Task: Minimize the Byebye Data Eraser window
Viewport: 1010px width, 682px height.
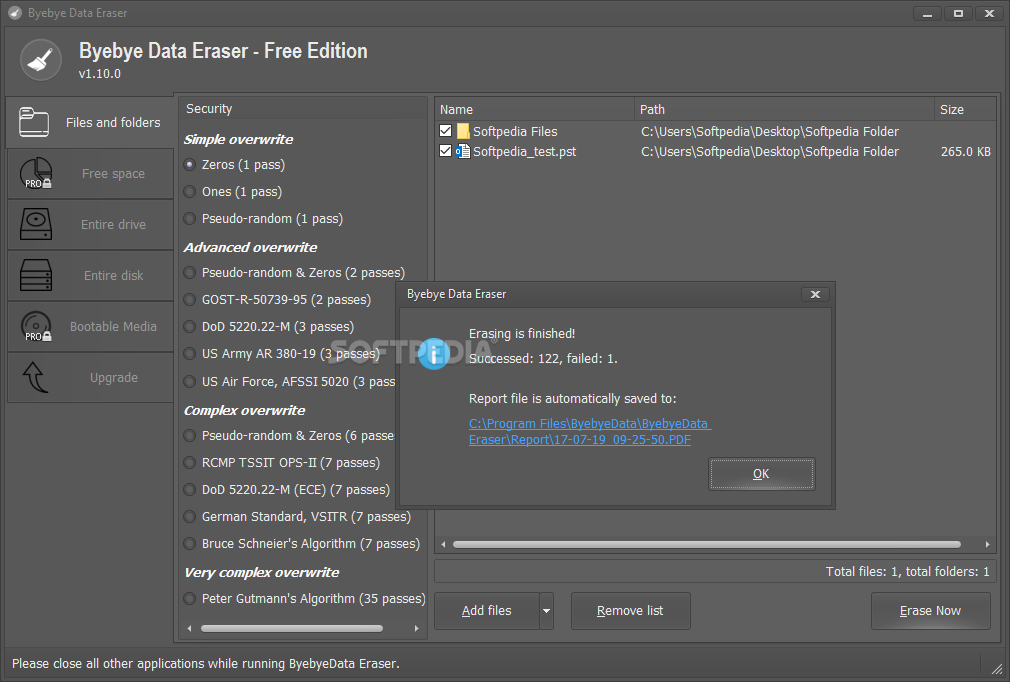Action: (928, 14)
